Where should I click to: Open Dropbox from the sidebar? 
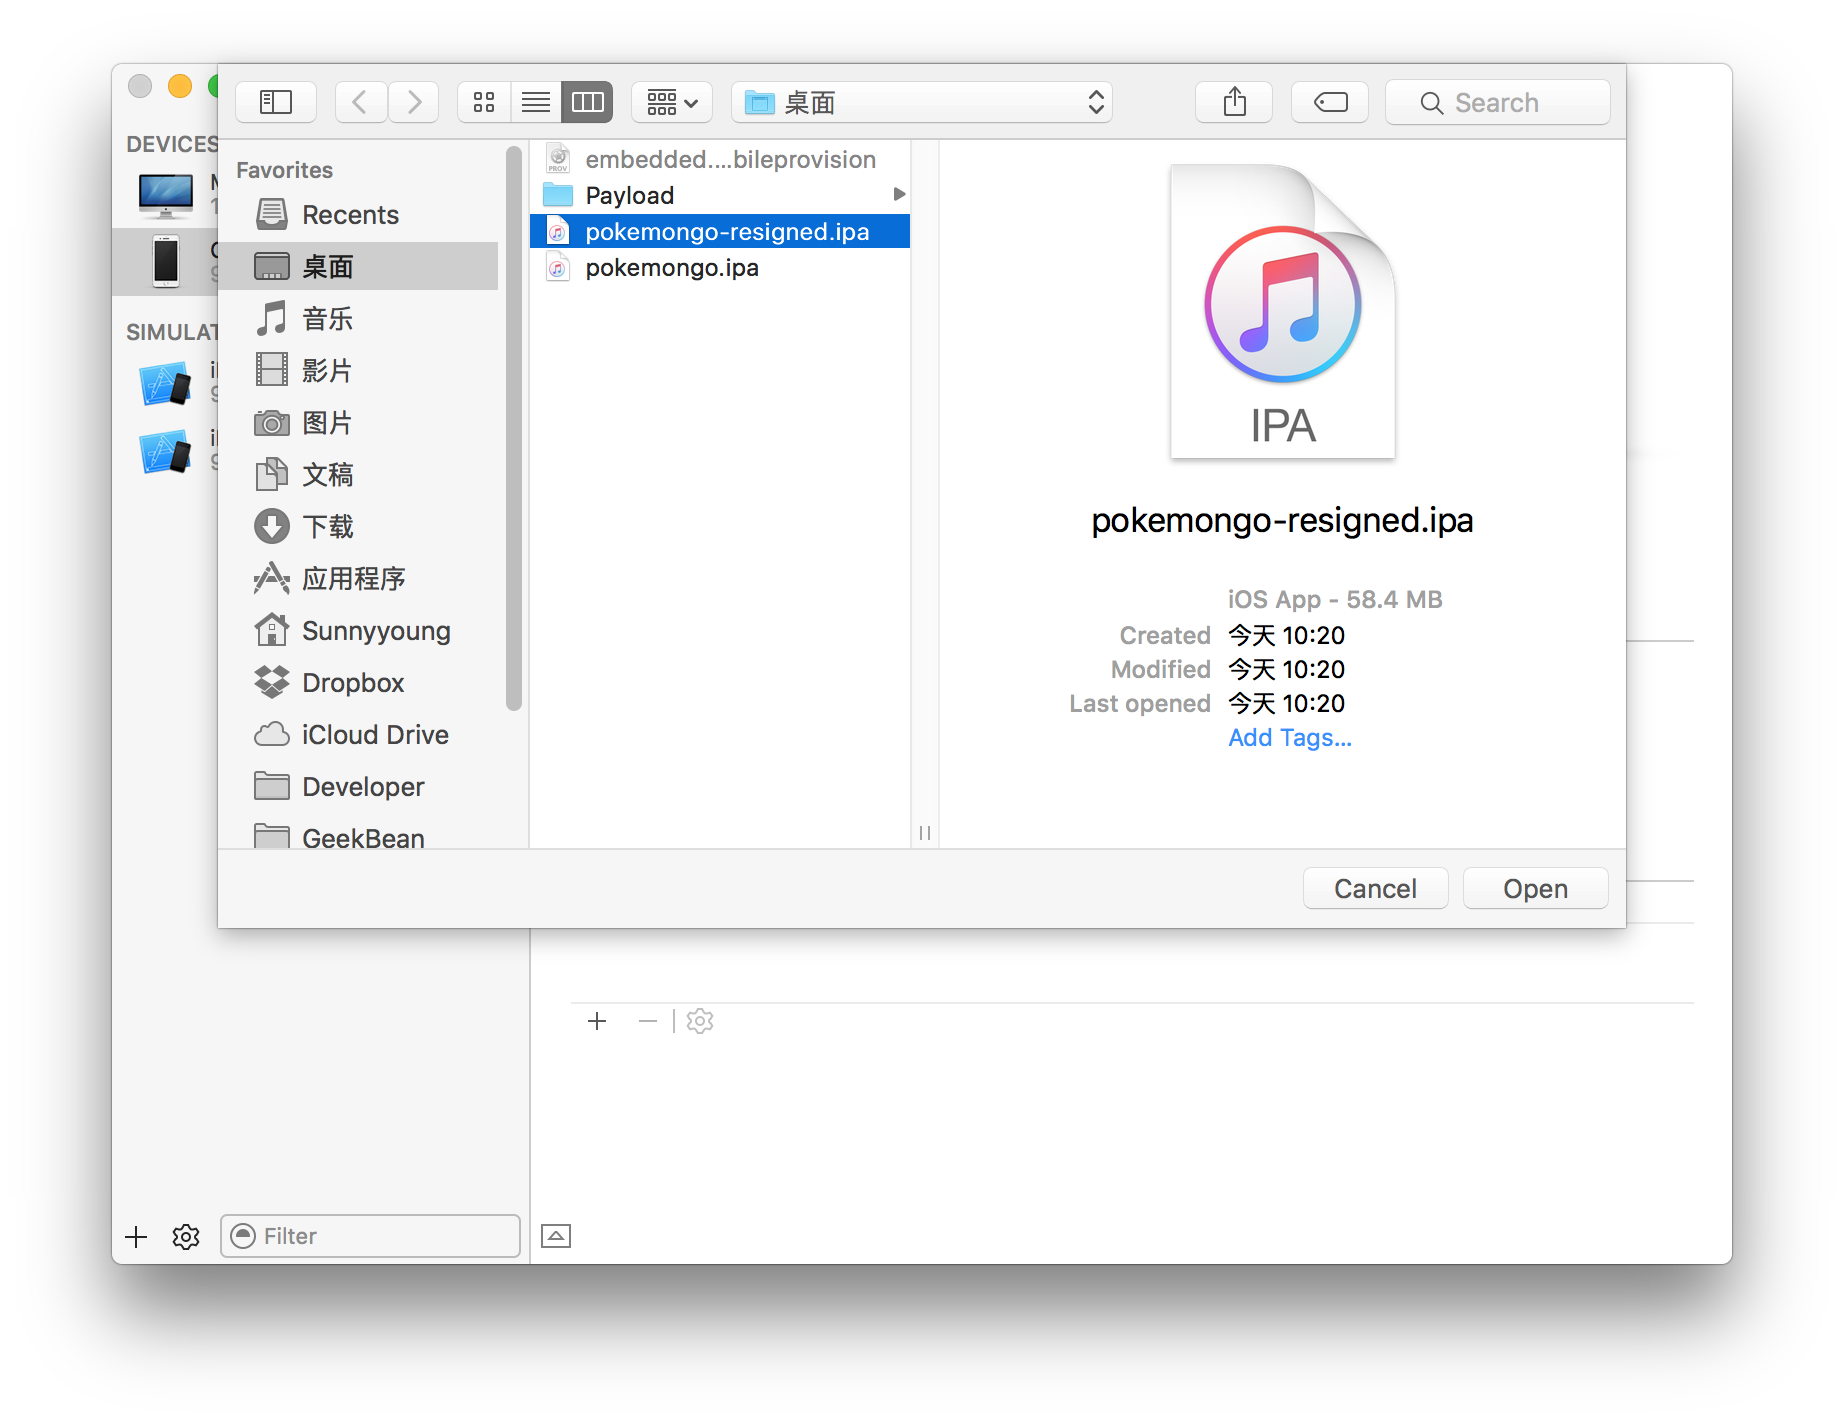click(352, 683)
